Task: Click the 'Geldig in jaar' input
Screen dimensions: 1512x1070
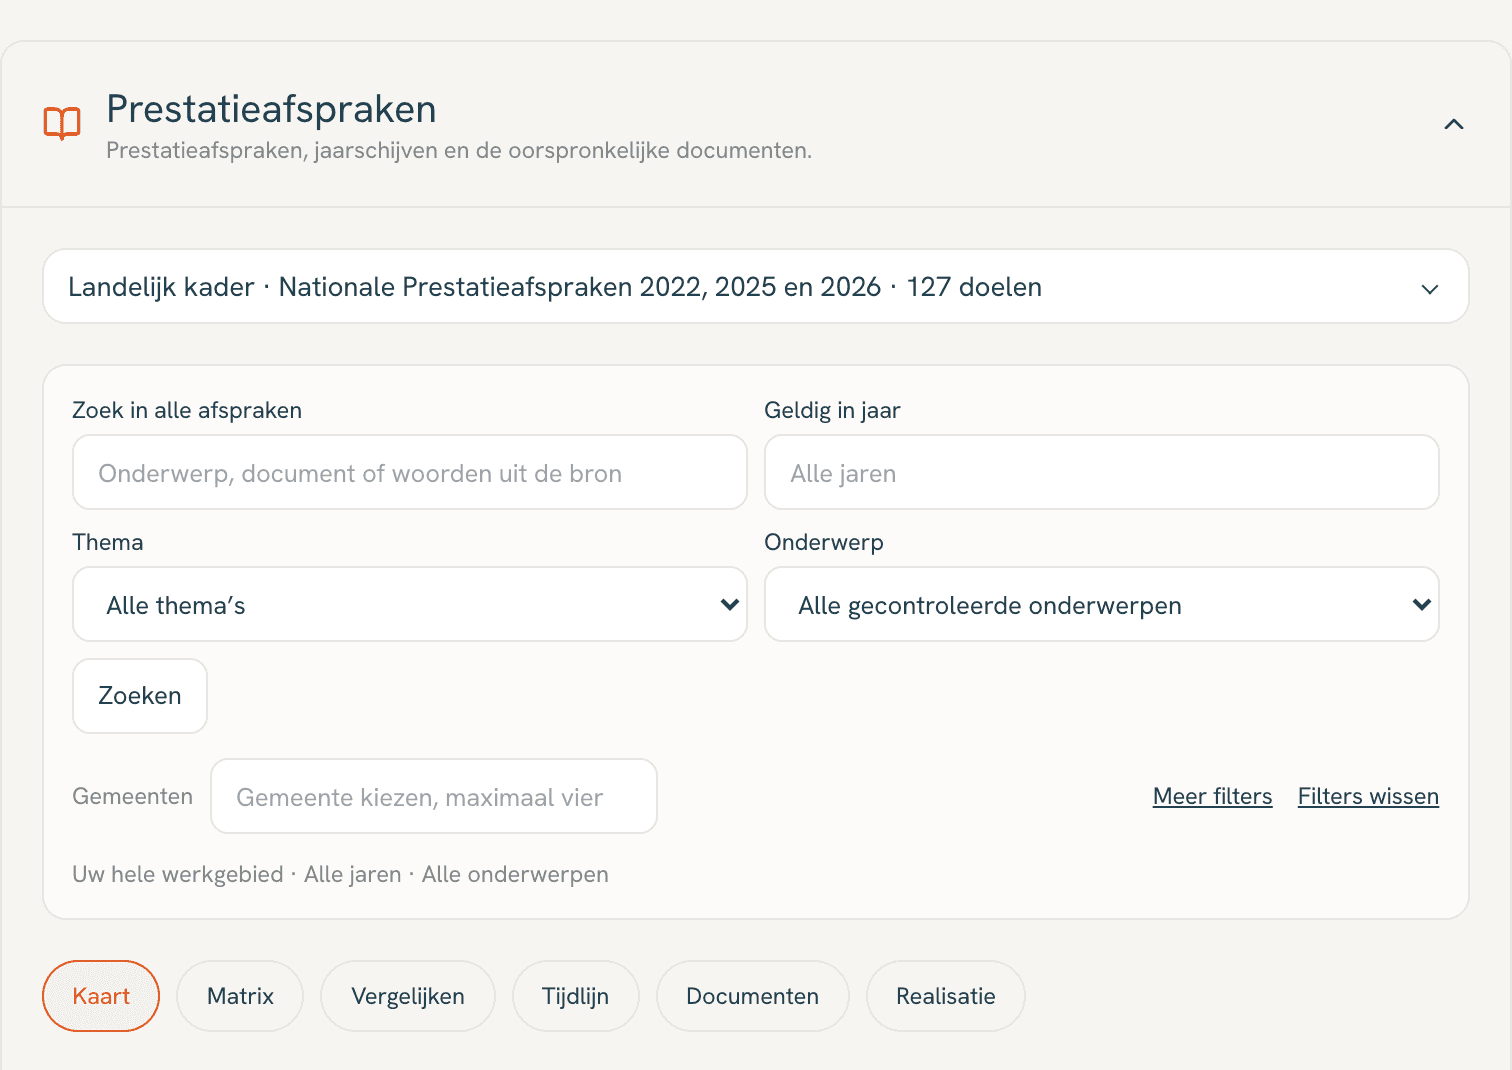Action: pos(1101,472)
